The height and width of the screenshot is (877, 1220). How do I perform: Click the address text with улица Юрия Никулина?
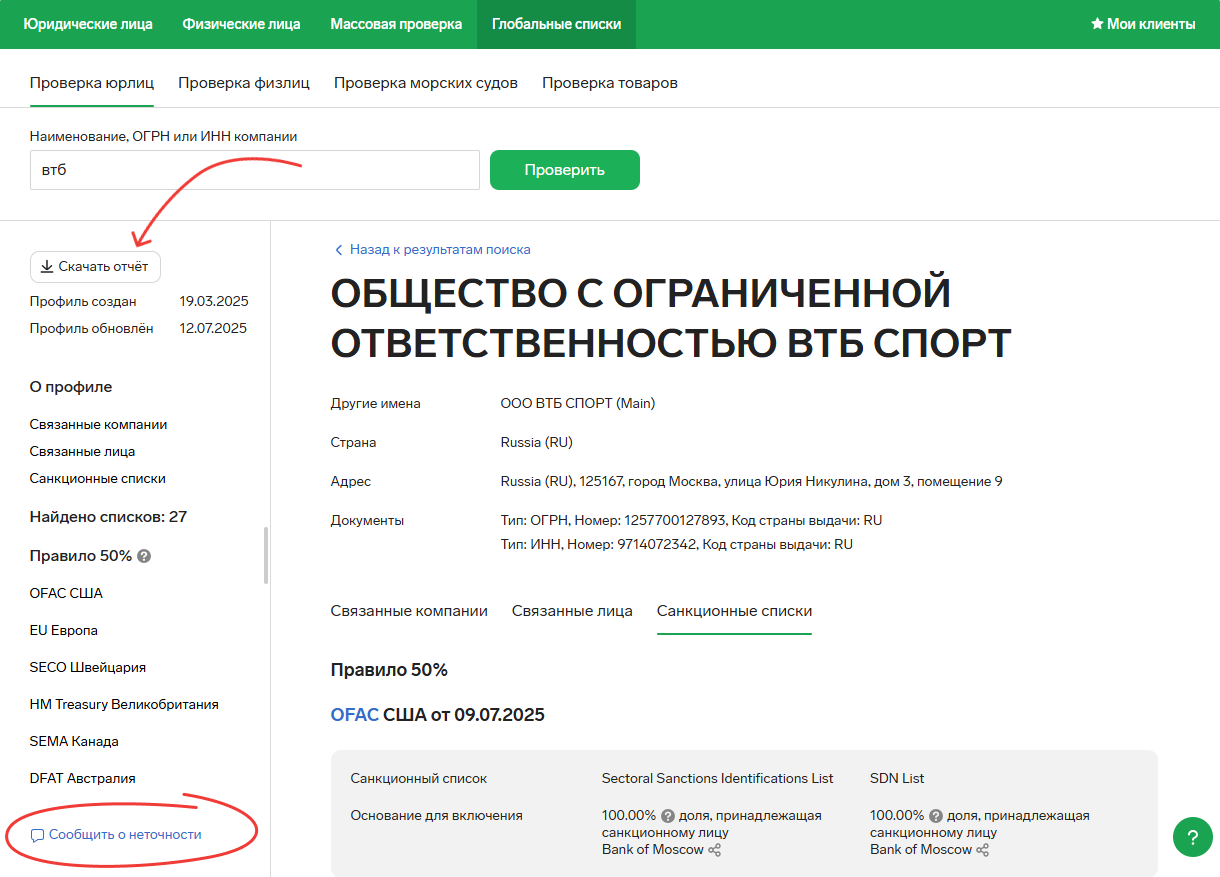tap(752, 482)
